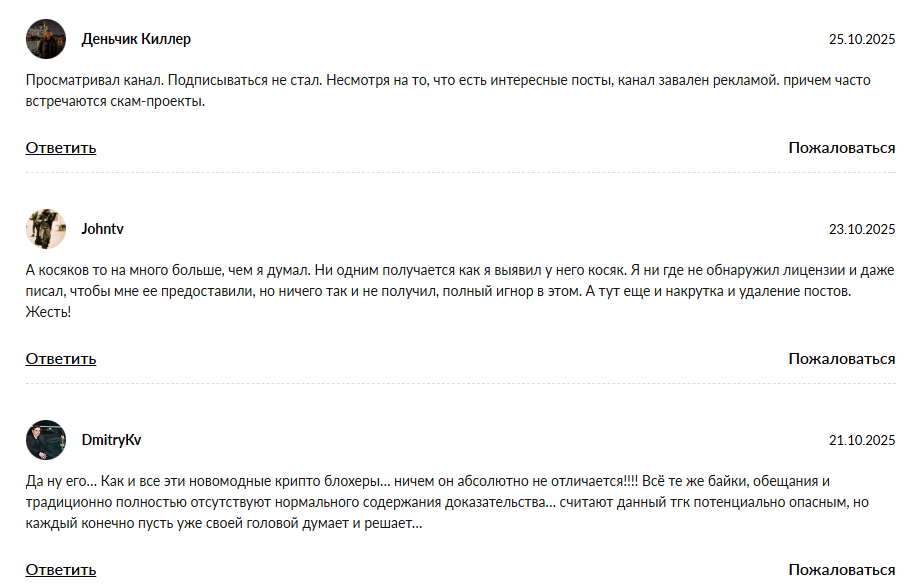
Task: Click the word Жесть! in Johntv's comment
Action: tap(48, 312)
